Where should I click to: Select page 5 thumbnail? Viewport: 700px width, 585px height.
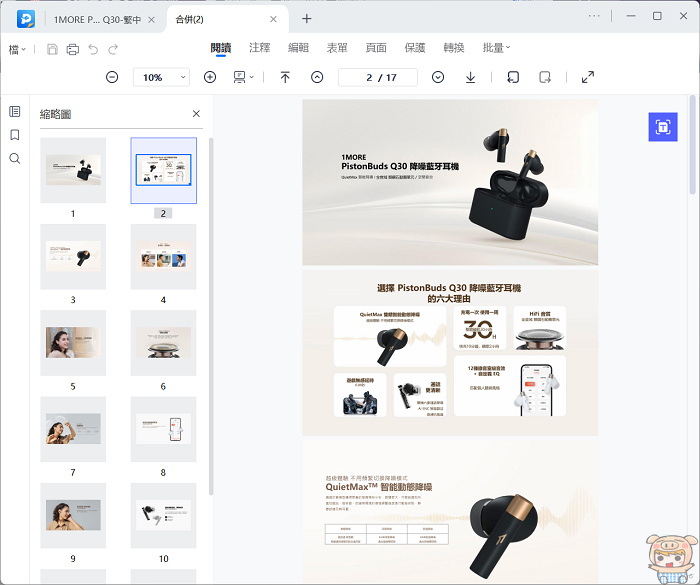pos(73,343)
